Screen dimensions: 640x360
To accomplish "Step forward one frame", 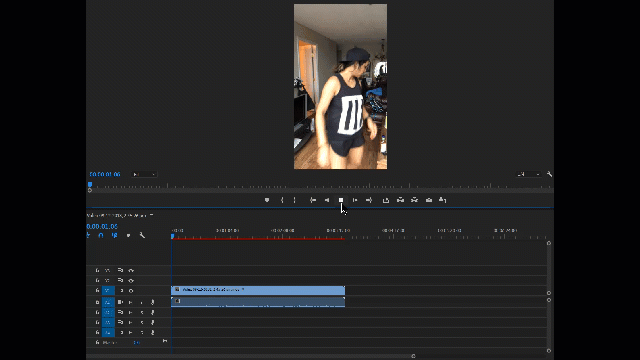I will pos(355,200).
